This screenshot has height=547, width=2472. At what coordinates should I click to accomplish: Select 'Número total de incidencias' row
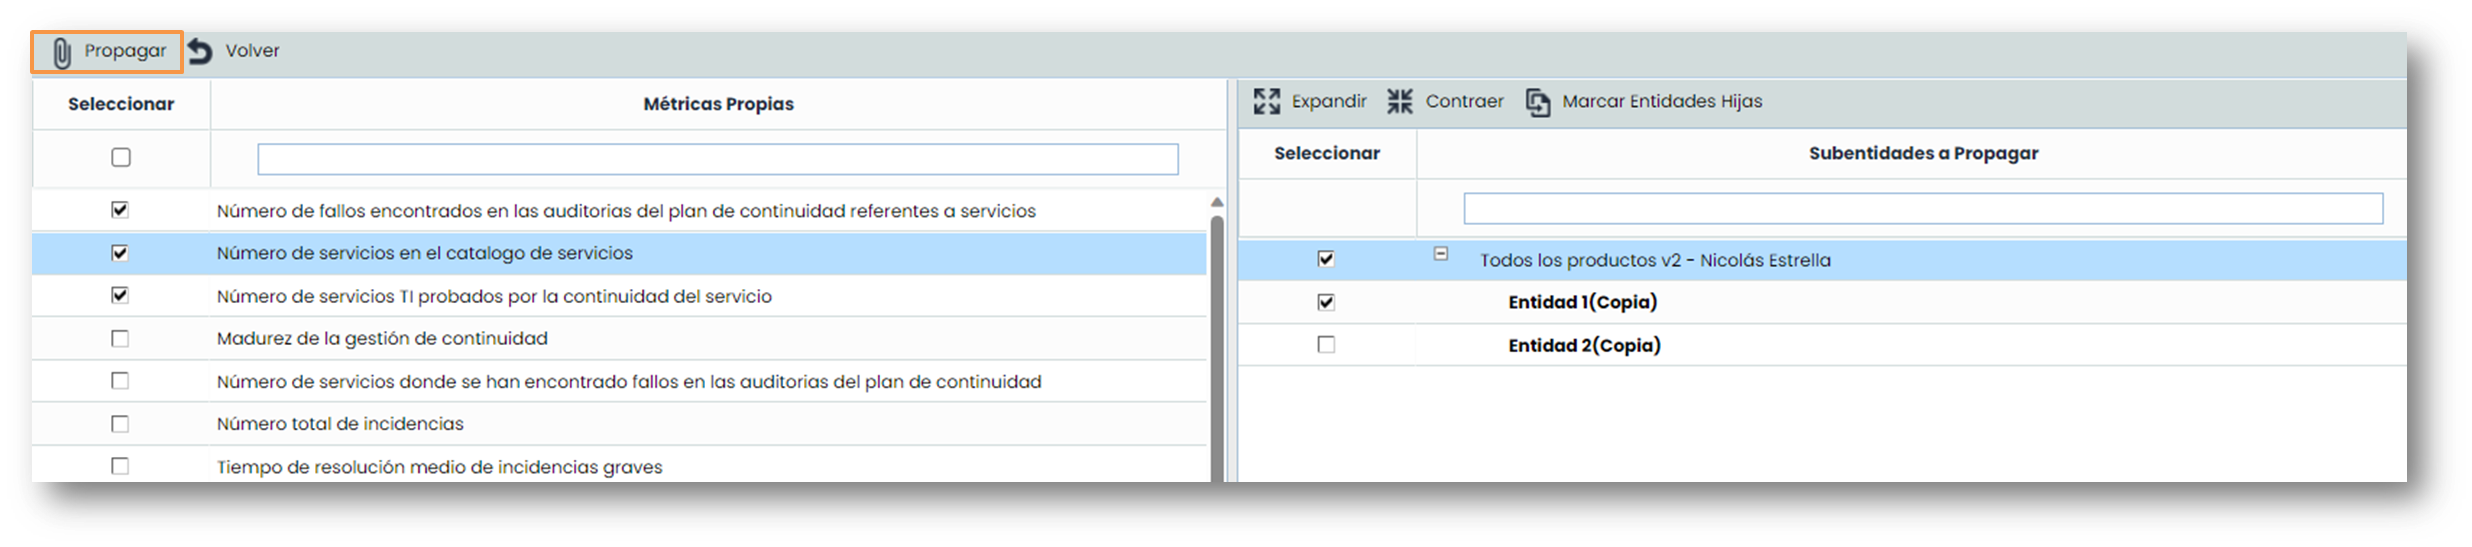[x=340, y=424]
